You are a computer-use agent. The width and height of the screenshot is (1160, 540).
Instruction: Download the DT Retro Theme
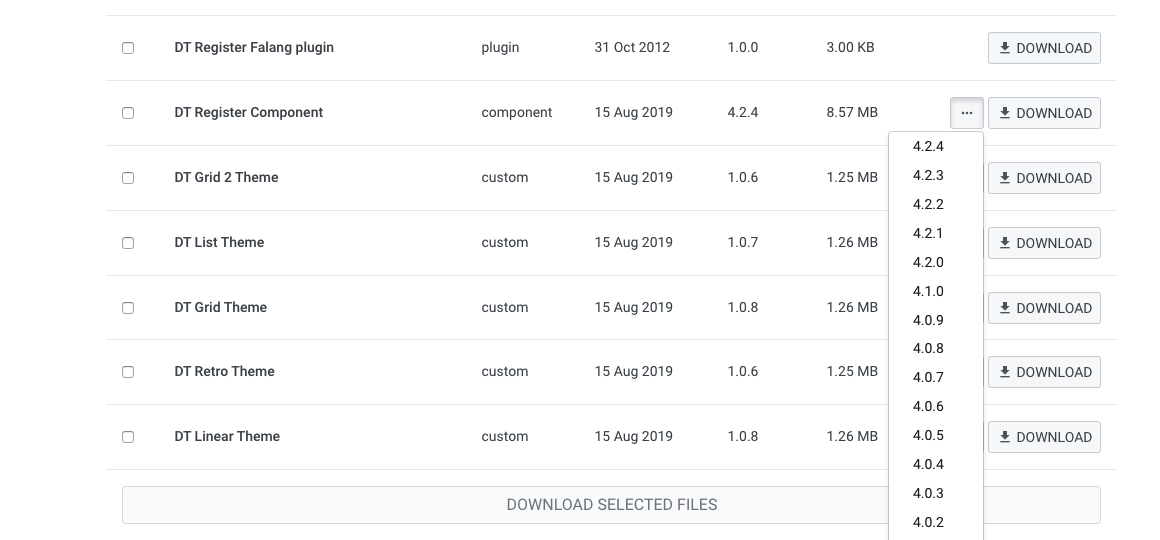coord(1044,372)
